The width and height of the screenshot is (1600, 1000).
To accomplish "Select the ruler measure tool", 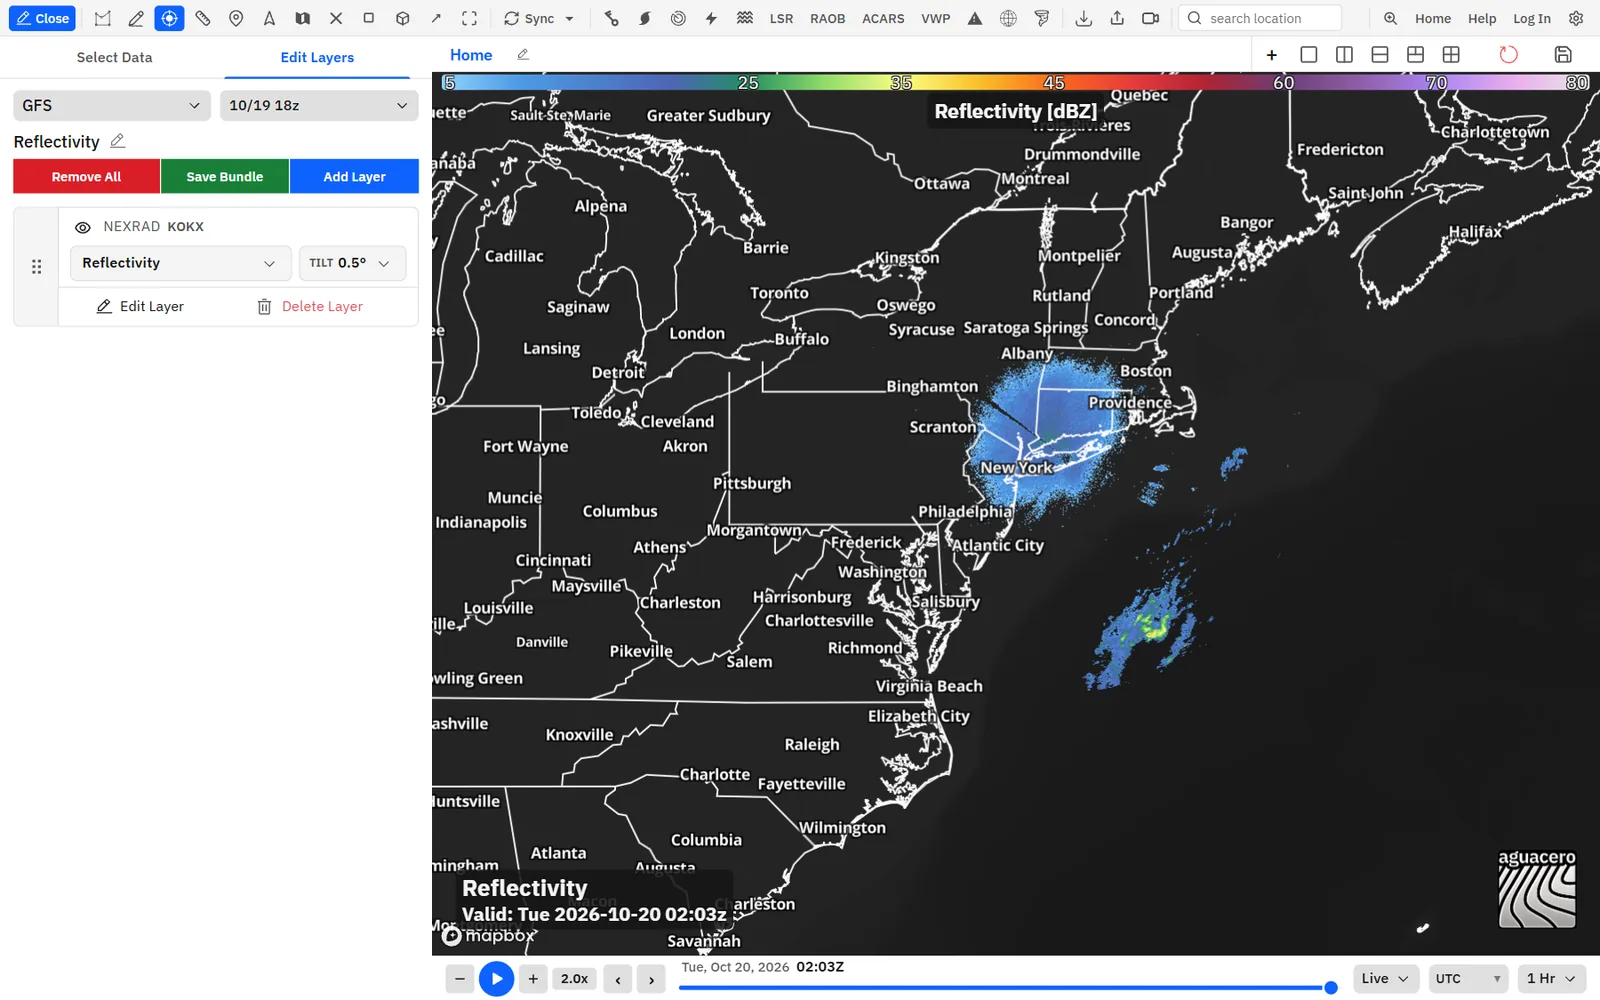I will [203, 18].
